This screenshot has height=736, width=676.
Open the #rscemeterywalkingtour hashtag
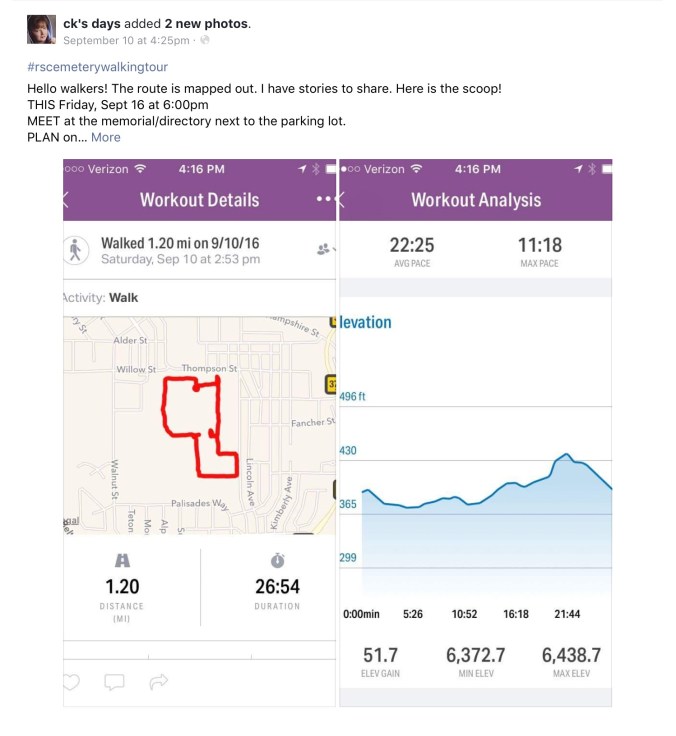97,67
